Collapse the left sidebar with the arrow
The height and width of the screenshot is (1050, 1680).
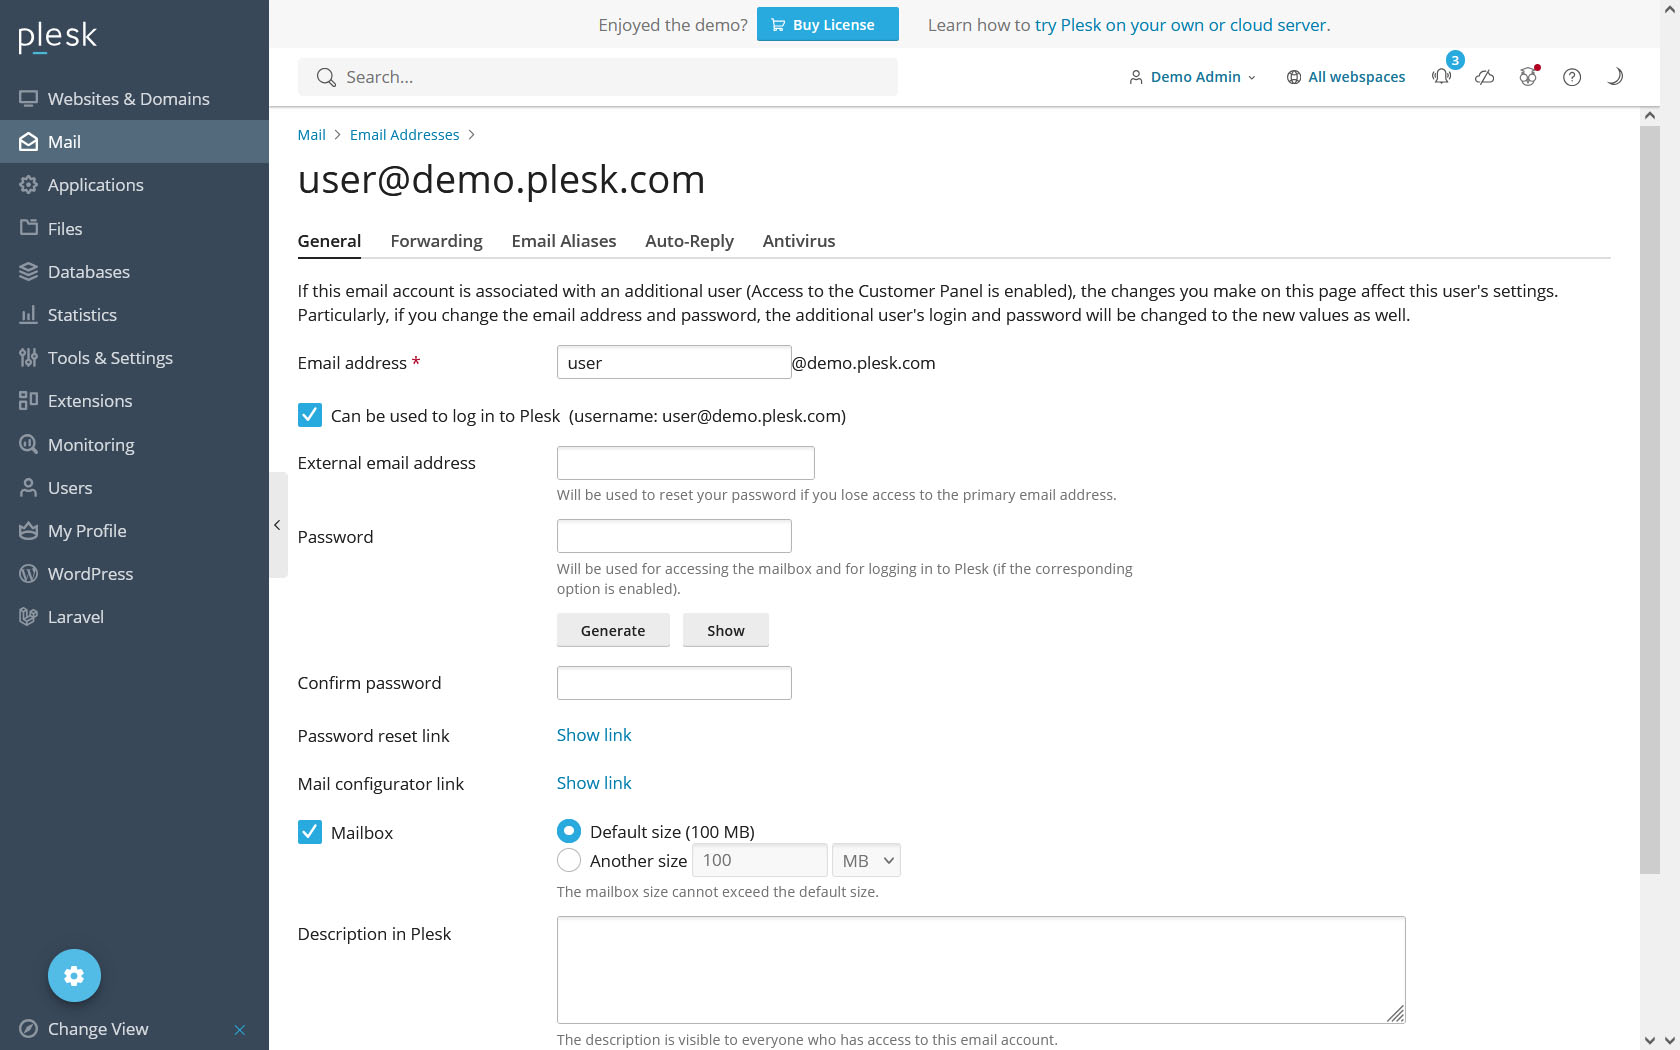tap(277, 525)
